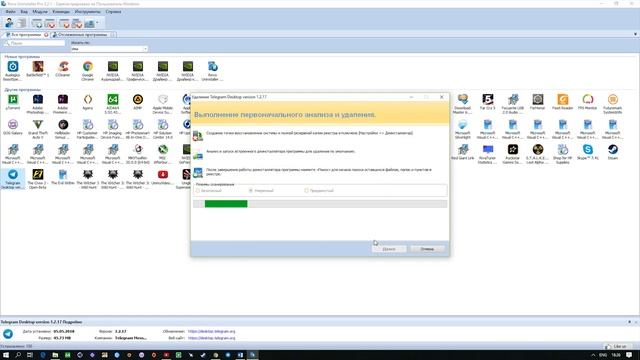Viewport: 640px width, 360px height.
Task: Open Windows notification center icon
Action: [629, 355]
